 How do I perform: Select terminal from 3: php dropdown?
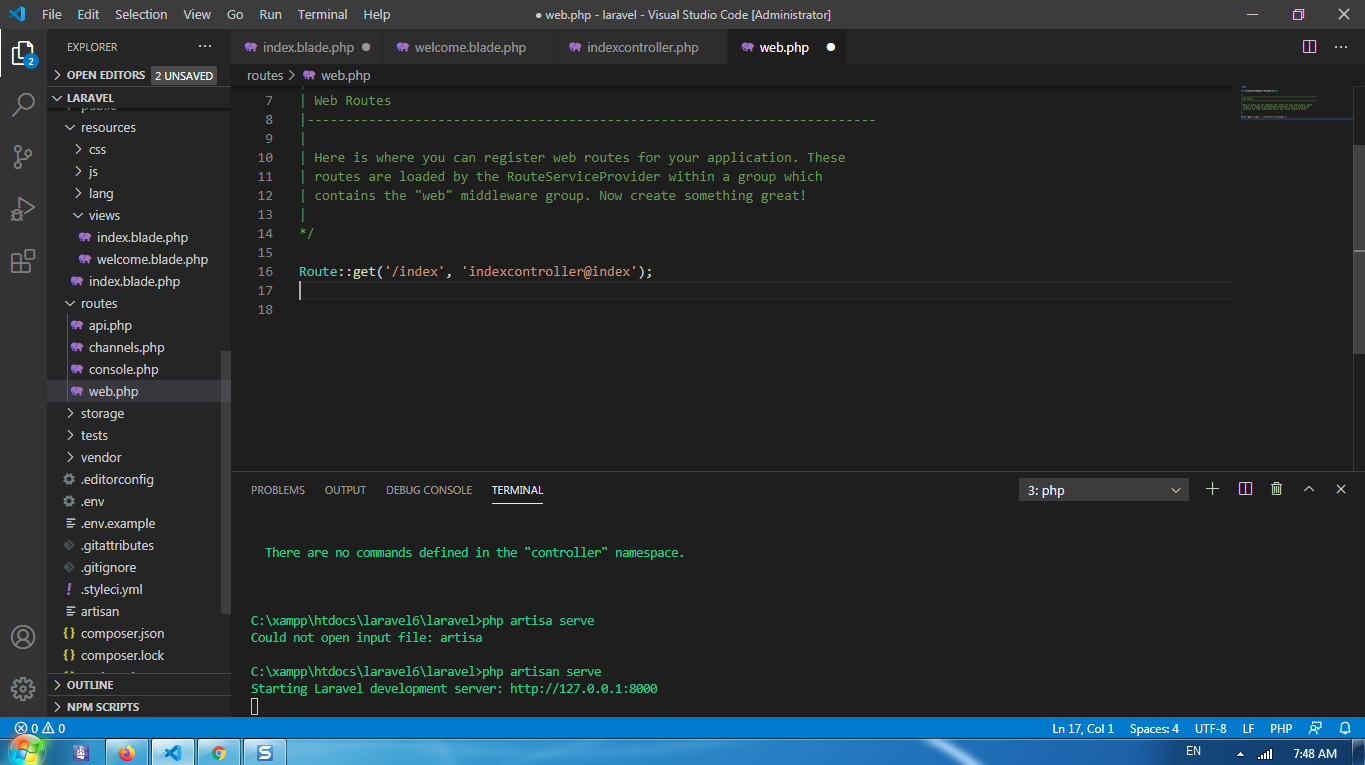pos(1104,490)
